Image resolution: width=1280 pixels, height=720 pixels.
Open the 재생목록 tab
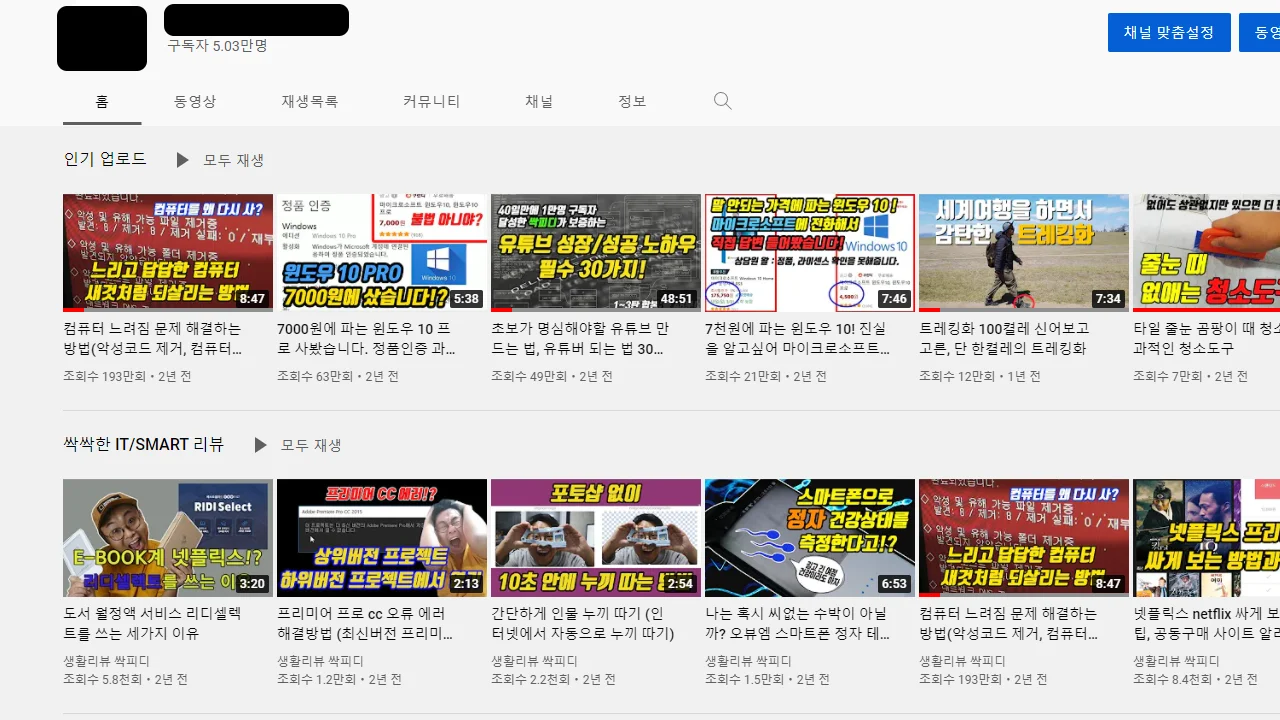pyautogui.click(x=310, y=101)
